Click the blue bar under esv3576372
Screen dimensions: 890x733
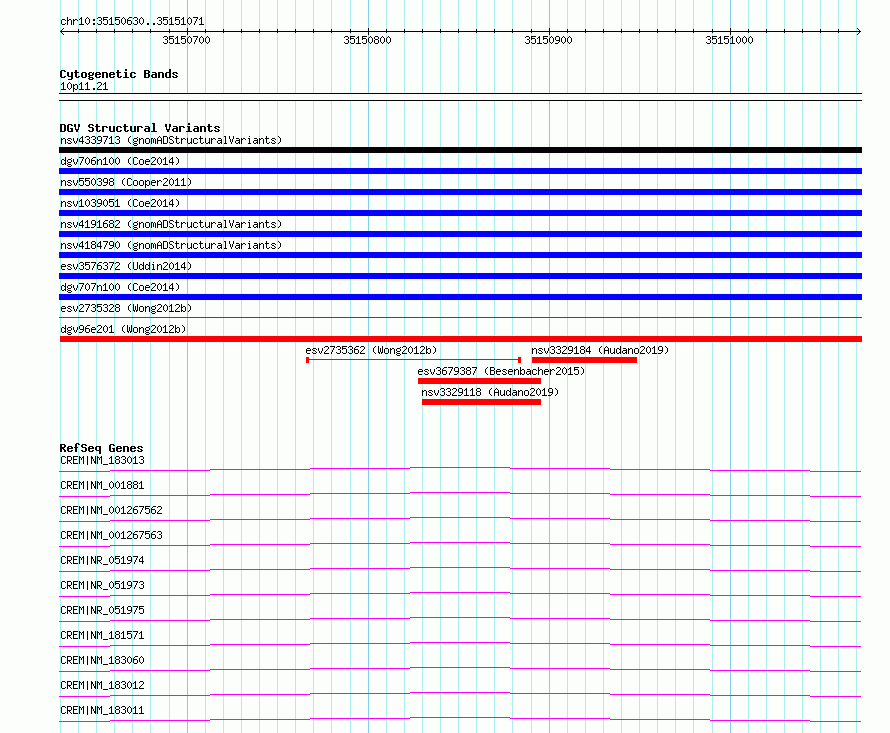coord(460,276)
